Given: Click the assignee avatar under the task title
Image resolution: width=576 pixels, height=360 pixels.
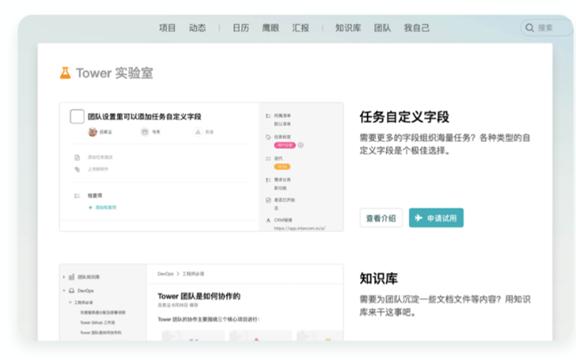Looking at the screenshot, I should [x=93, y=132].
